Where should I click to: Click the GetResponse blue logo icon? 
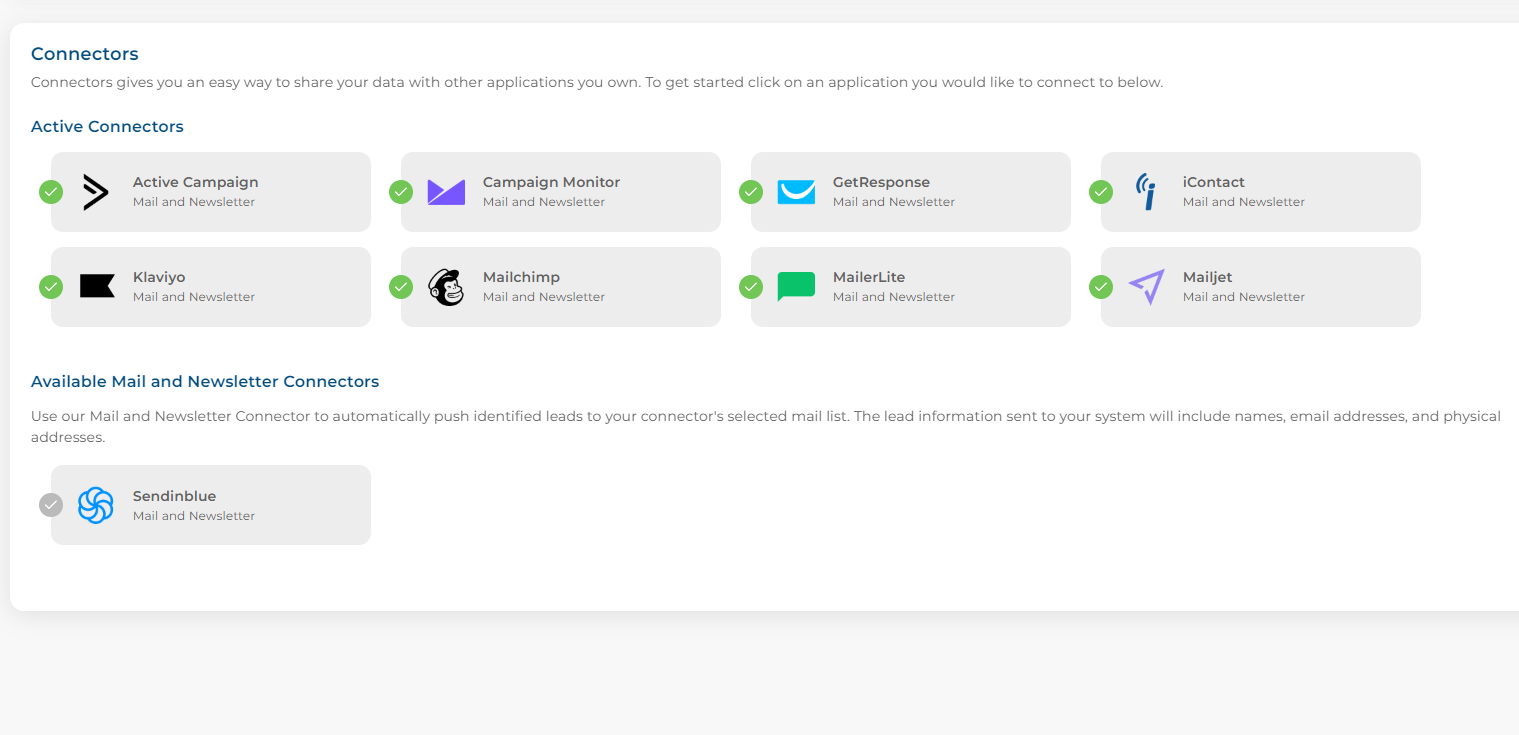[x=796, y=192]
